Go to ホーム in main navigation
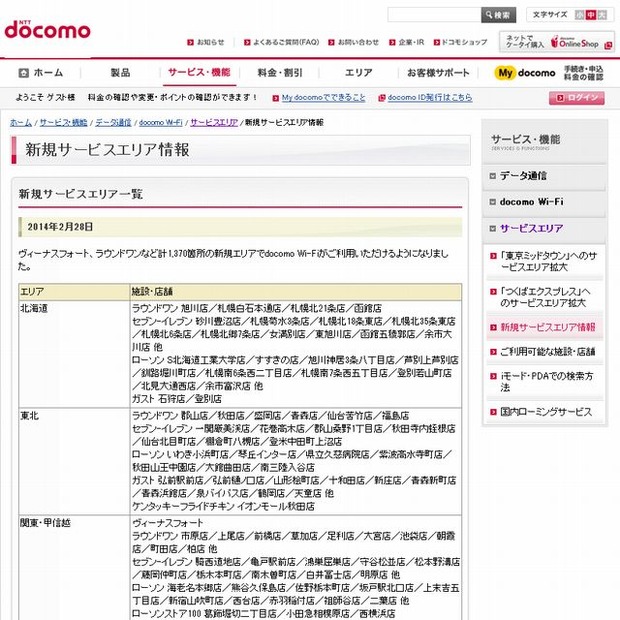The image size is (620, 620). [x=41, y=73]
